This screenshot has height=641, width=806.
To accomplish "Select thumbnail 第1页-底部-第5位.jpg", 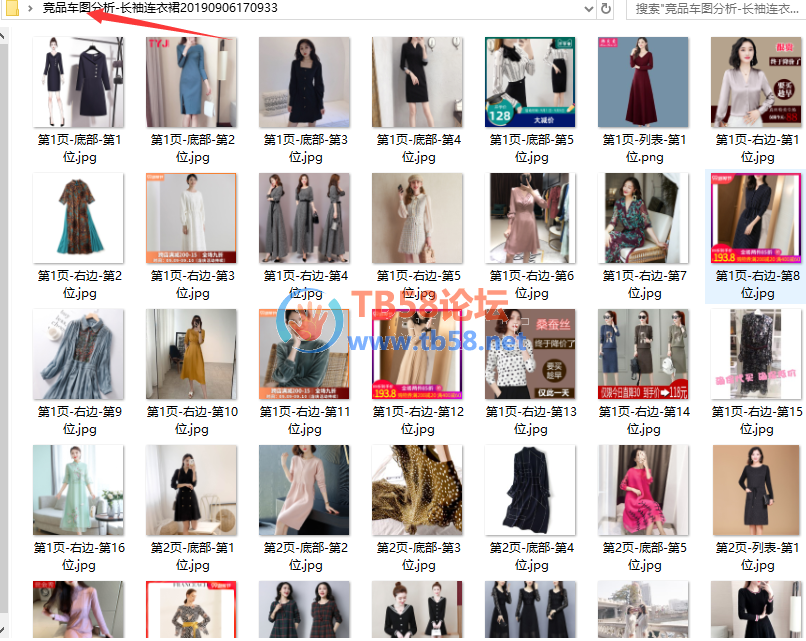I will [x=530, y=82].
